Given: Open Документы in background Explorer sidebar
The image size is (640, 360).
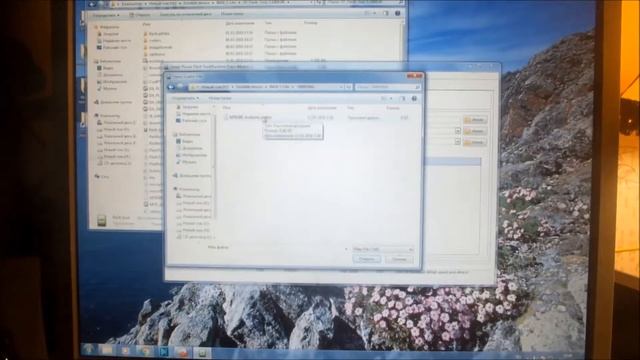Looking at the screenshot, I should [x=110, y=75].
